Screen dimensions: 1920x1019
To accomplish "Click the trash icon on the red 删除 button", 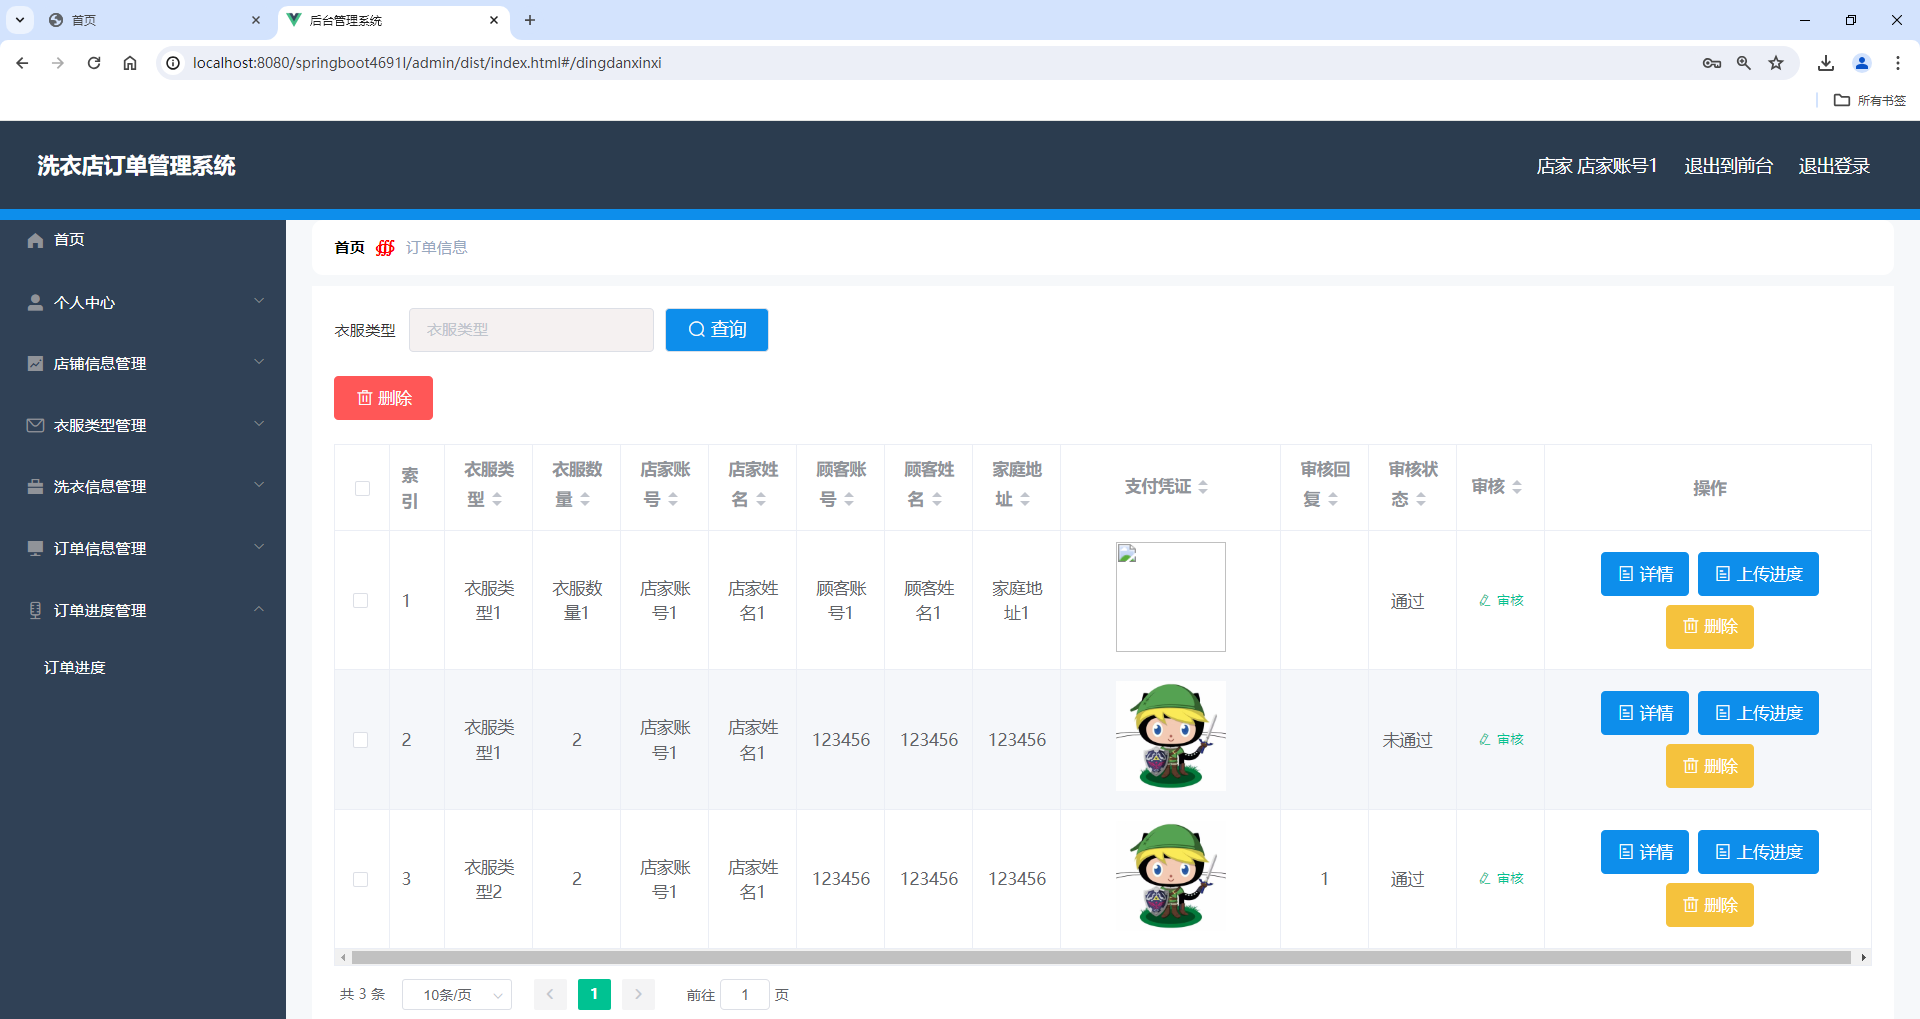I will point(366,397).
